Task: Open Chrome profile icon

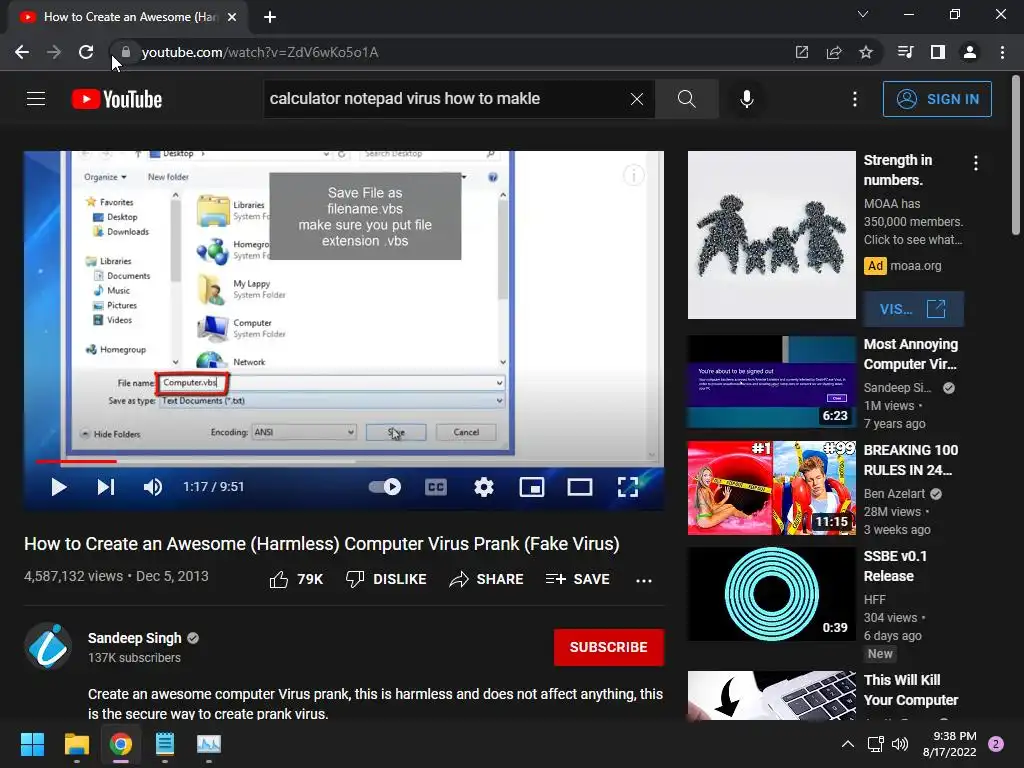Action: [x=970, y=52]
